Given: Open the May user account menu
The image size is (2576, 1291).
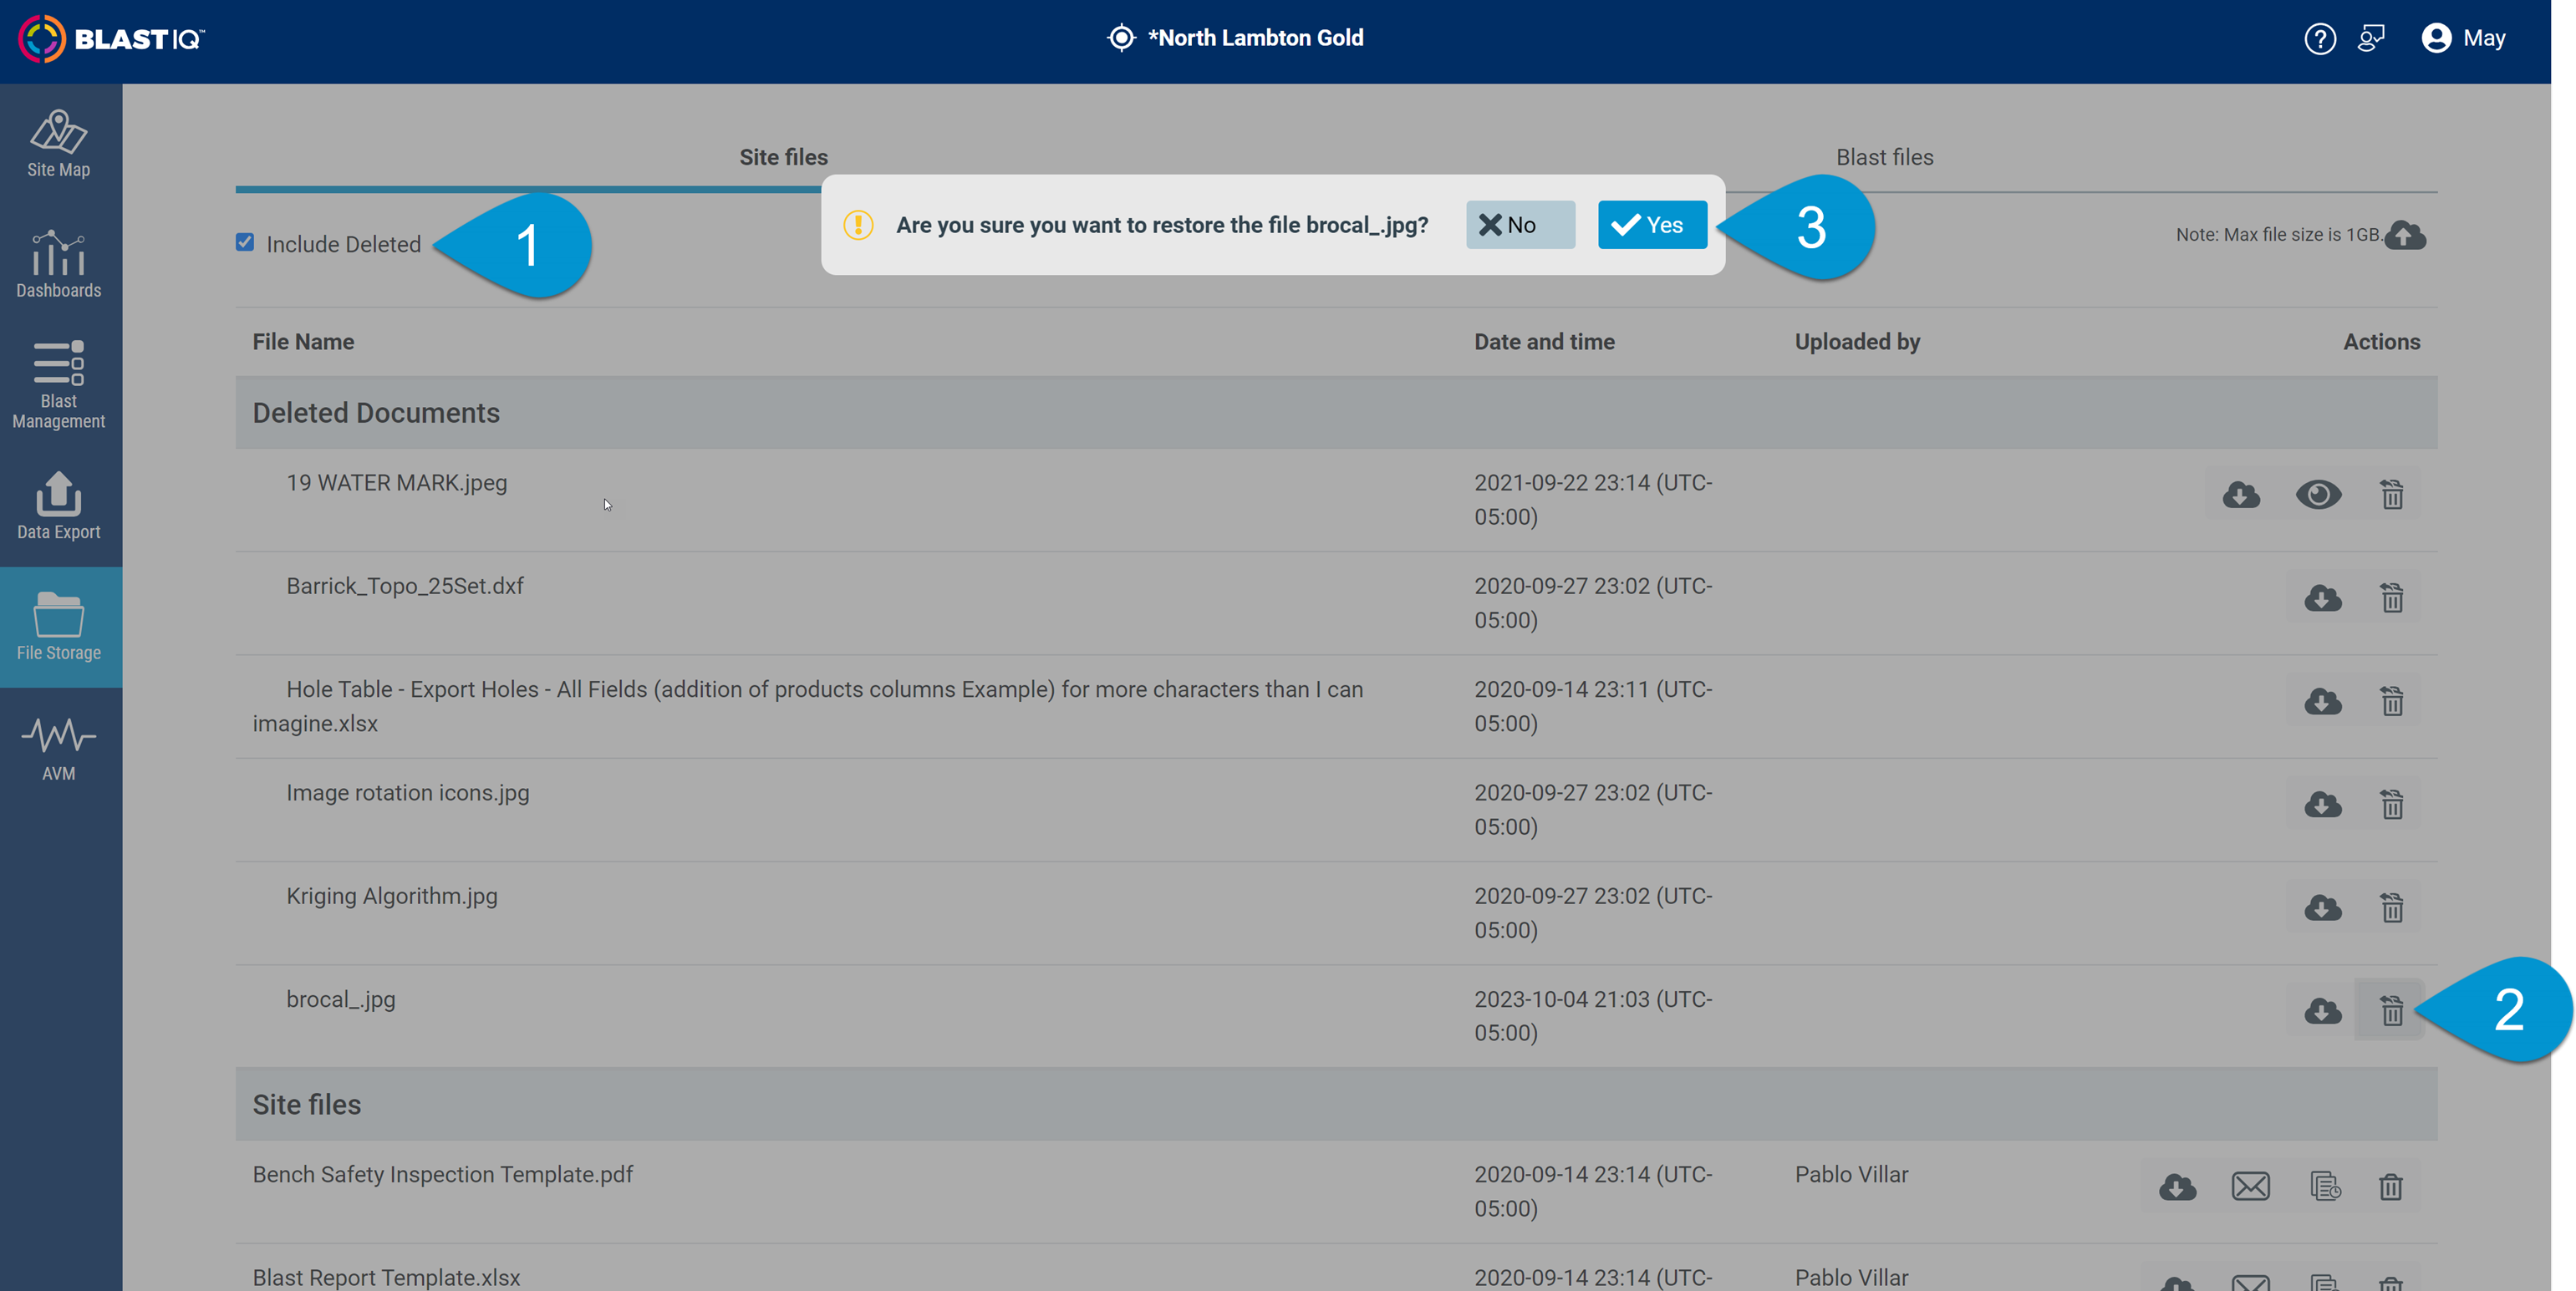Looking at the screenshot, I should 2463,38.
